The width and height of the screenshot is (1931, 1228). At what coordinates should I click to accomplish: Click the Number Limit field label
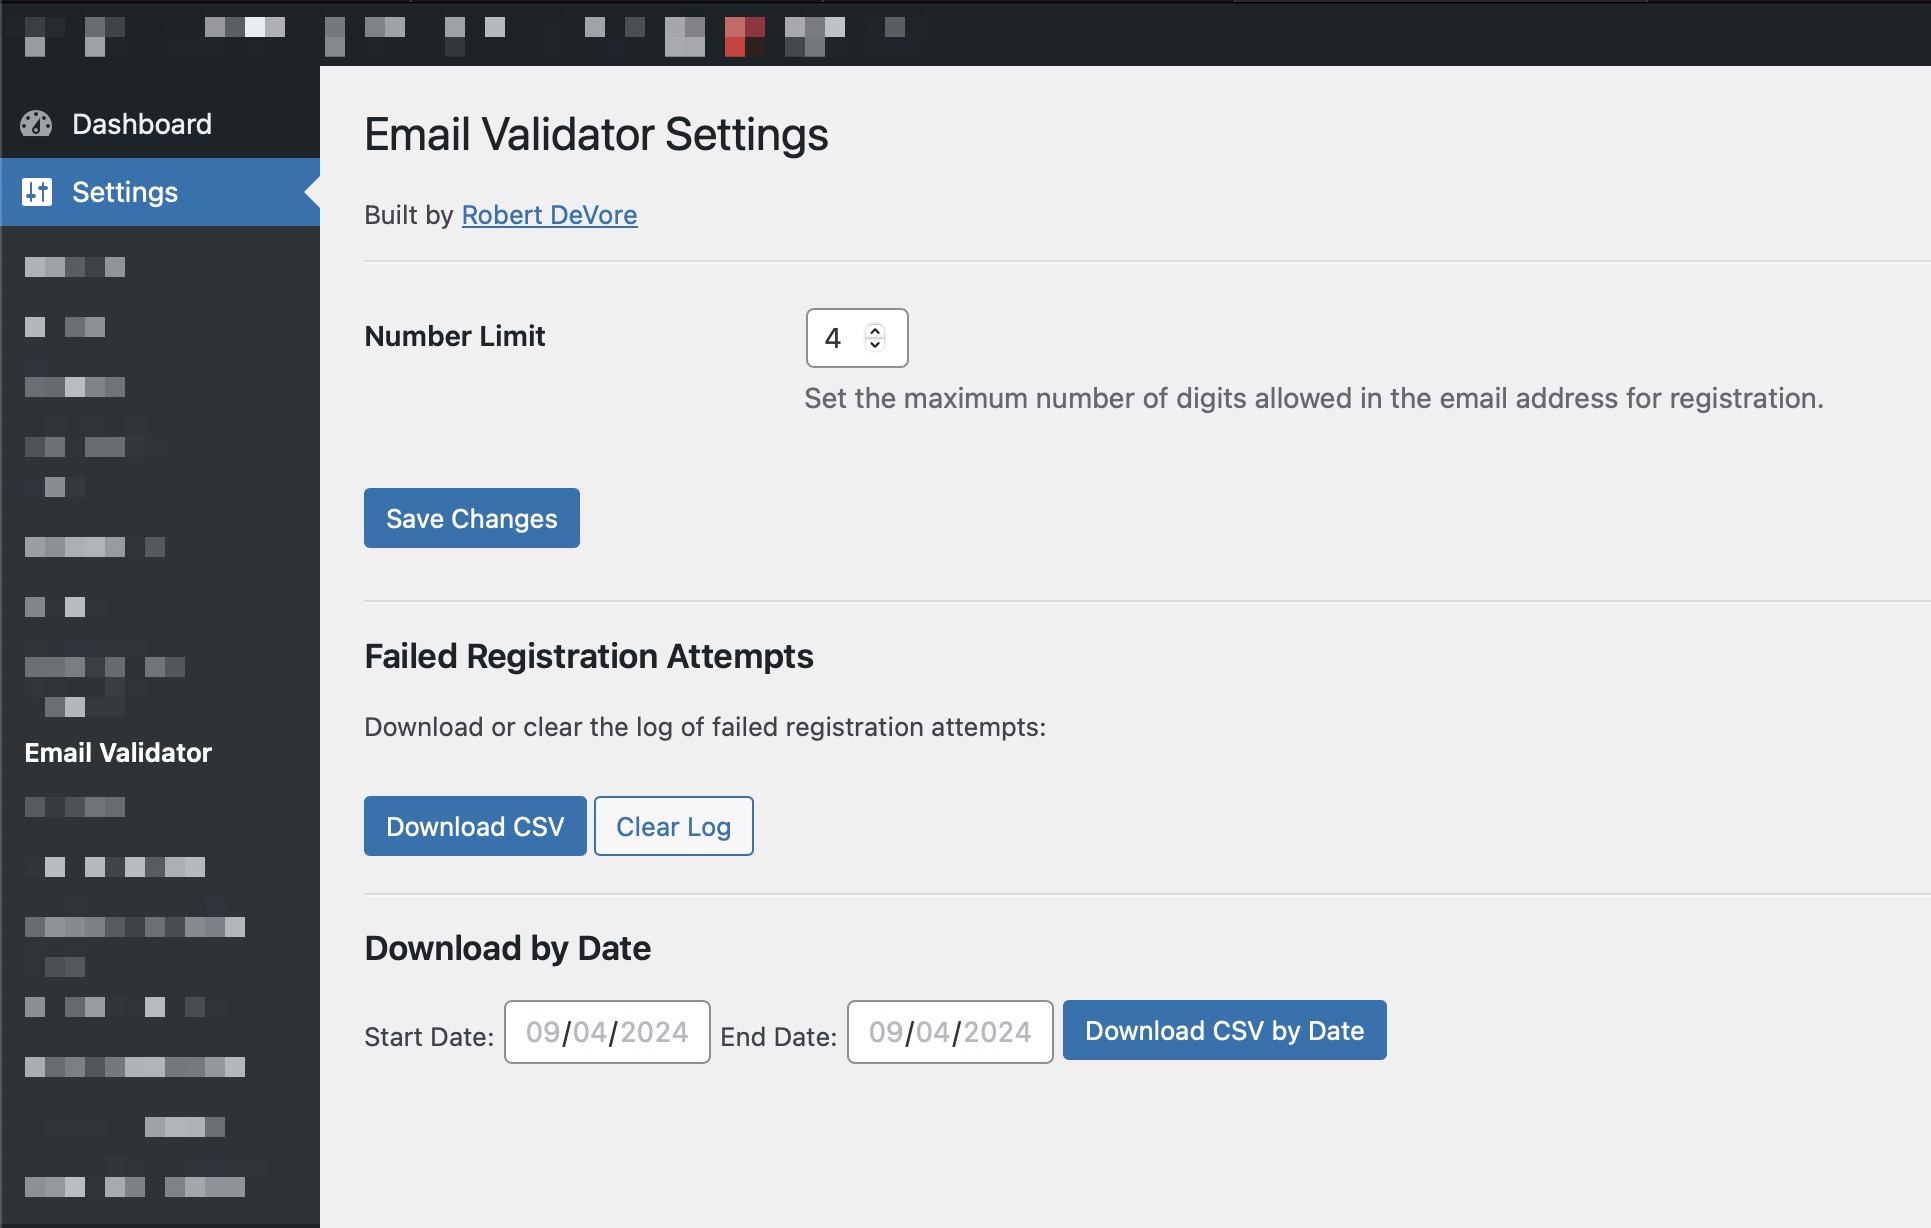[x=455, y=337]
